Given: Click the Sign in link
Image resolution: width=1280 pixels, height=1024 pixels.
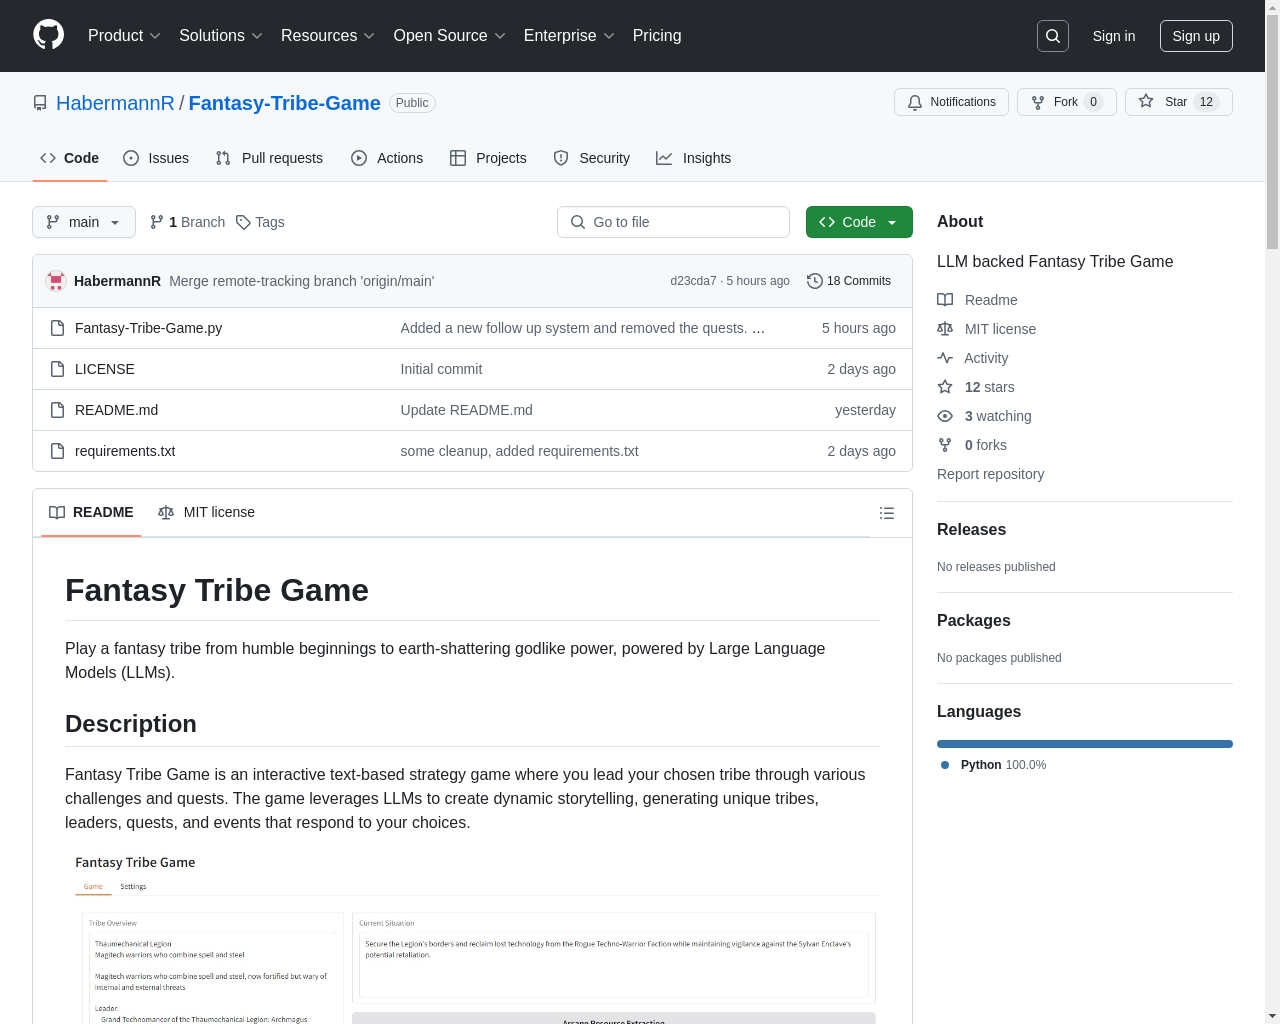Looking at the screenshot, I should pos(1114,36).
